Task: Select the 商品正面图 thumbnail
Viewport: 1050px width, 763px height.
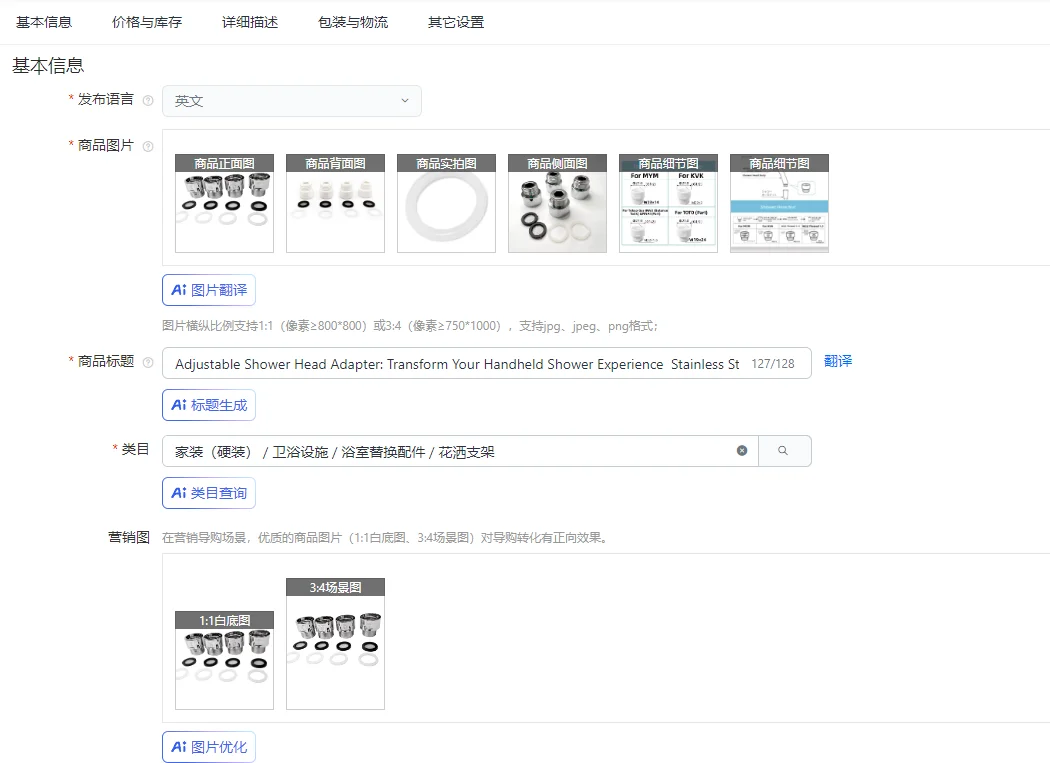Action: tap(224, 204)
